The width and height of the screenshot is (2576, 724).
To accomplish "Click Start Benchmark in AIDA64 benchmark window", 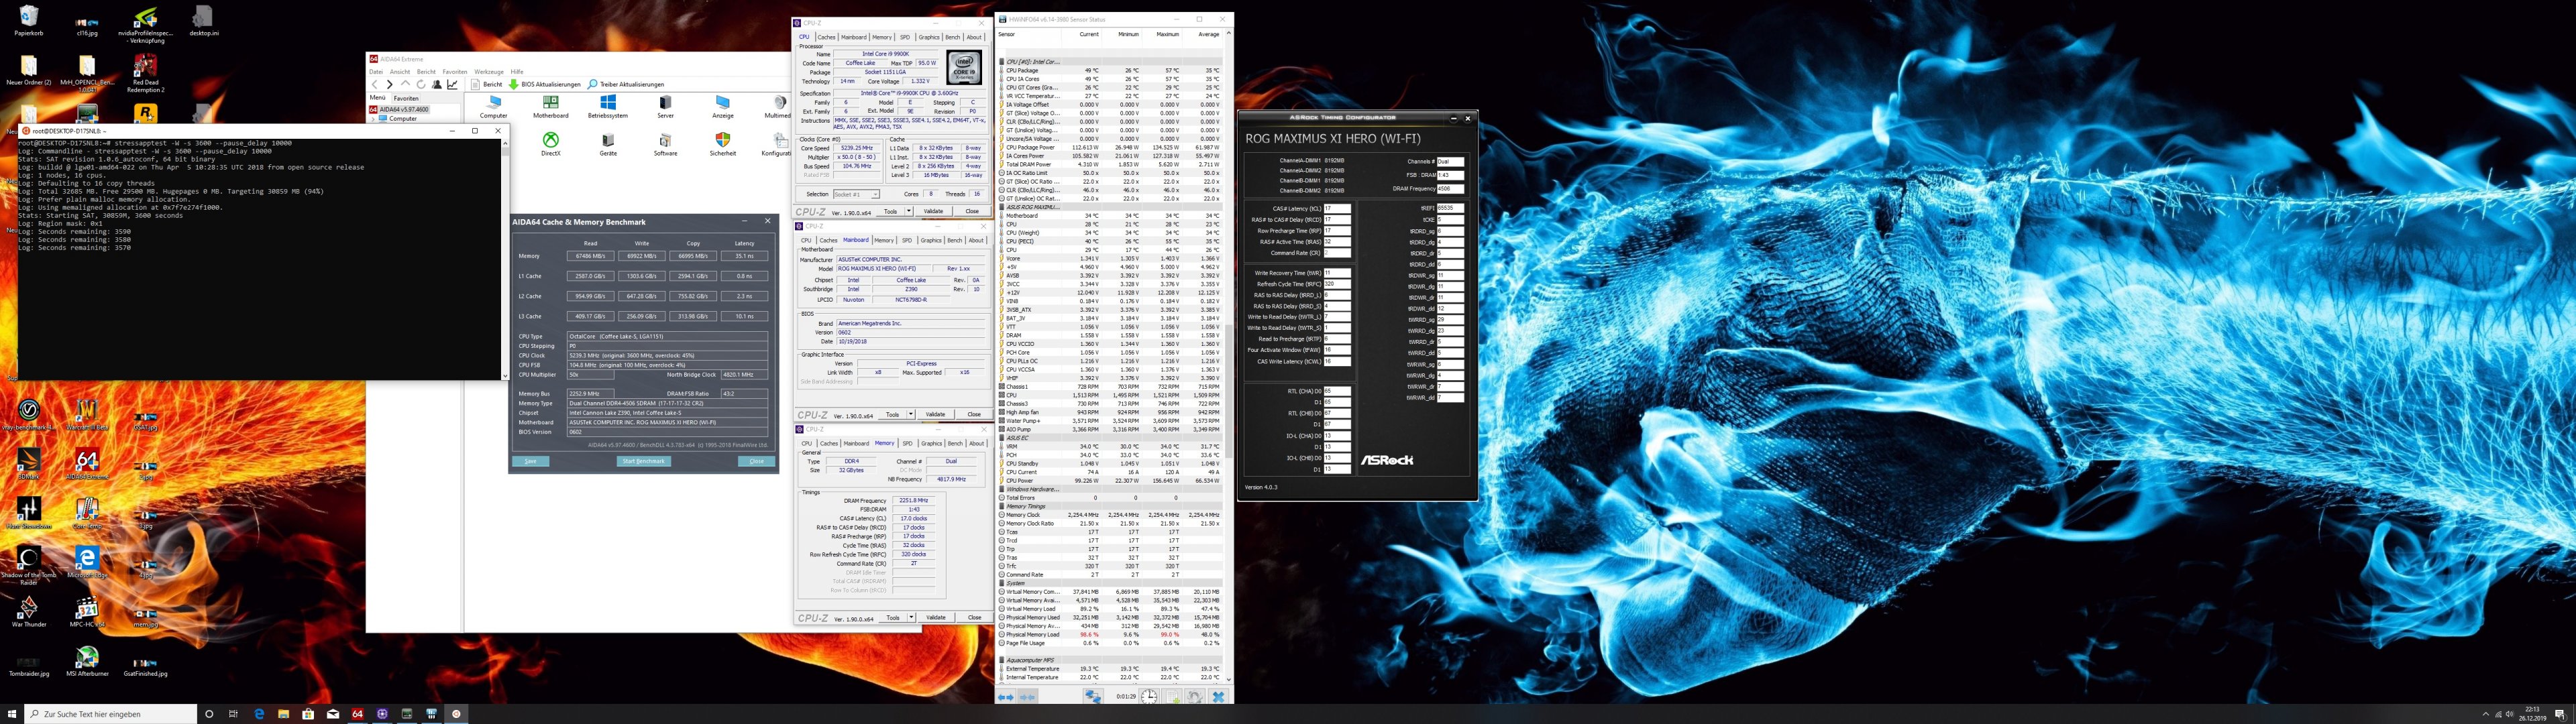I will click(x=644, y=461).
